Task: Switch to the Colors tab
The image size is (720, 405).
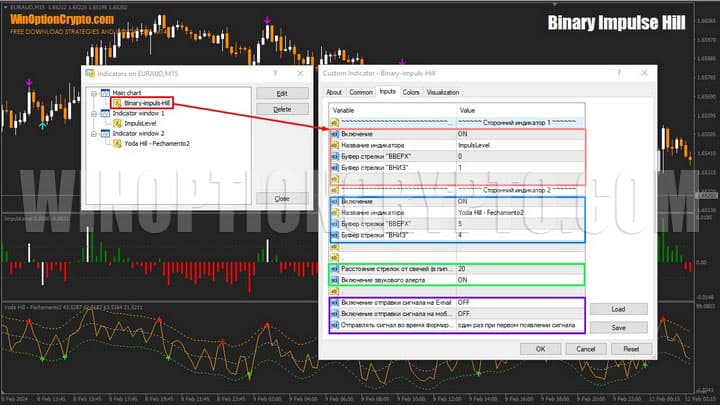Action: point(411,92)
